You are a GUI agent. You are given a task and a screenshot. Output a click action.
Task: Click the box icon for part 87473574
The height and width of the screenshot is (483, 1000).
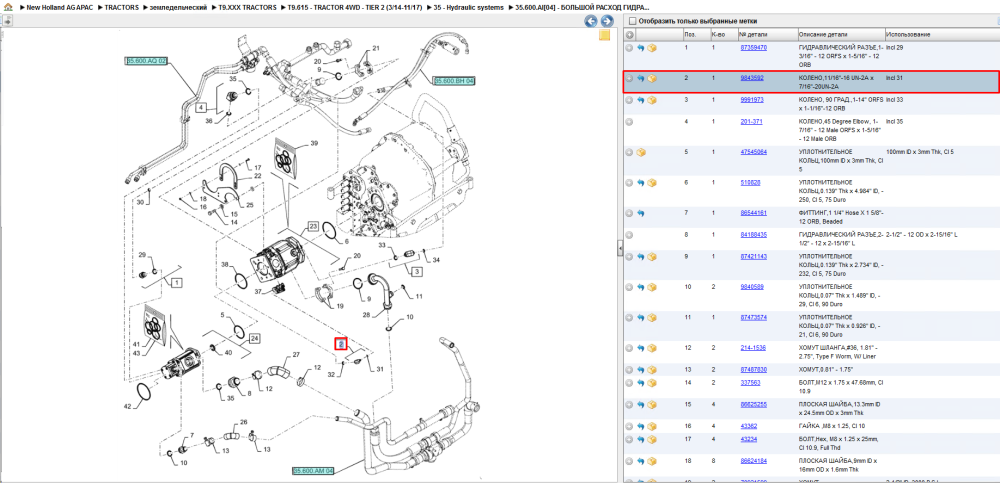pos(652,318)
